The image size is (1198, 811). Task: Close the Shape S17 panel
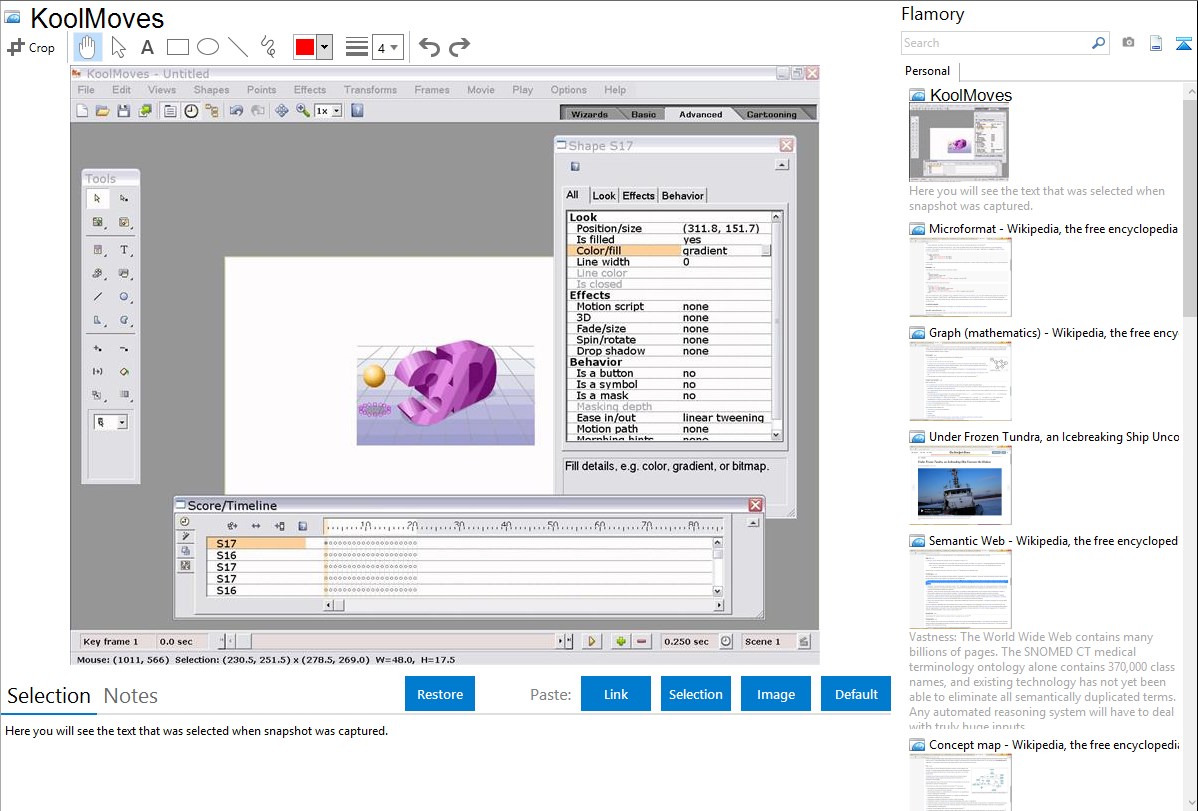tap(786, 145)
